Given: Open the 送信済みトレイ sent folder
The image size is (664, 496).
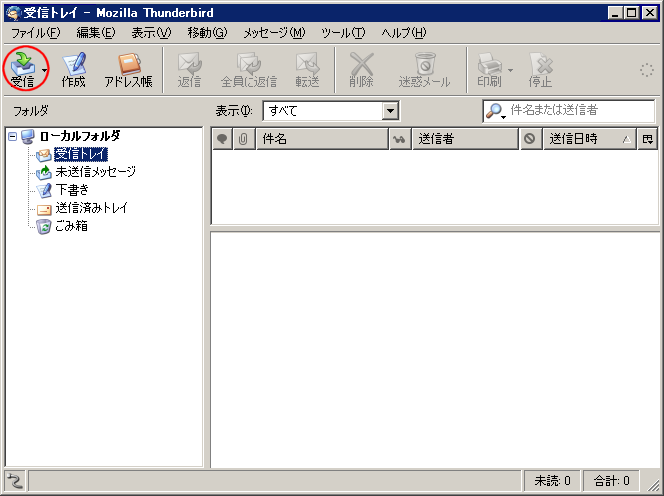Looking at the screenshot, I should click(91, 208).
